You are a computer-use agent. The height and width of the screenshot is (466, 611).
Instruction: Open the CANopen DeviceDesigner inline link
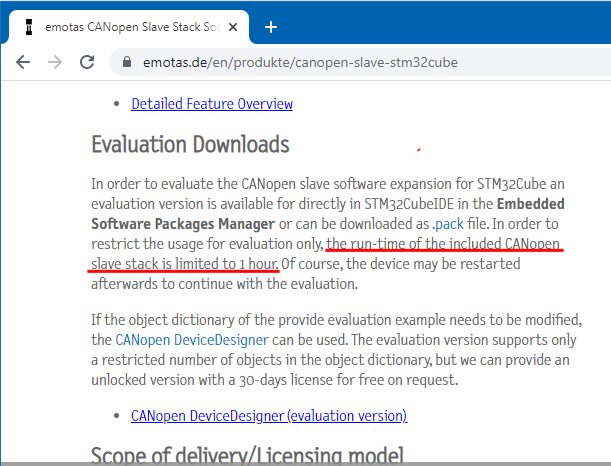point(192,340)
